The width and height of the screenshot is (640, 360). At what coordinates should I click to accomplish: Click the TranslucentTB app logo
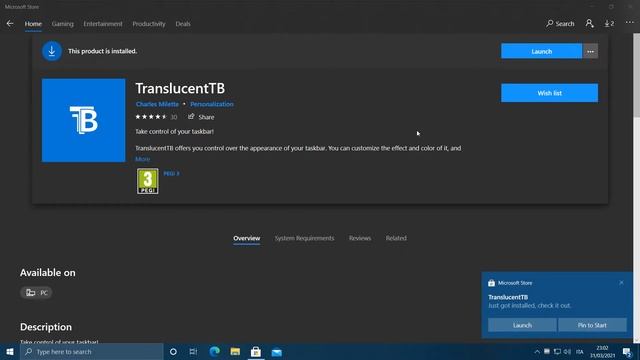click(83, 120)
